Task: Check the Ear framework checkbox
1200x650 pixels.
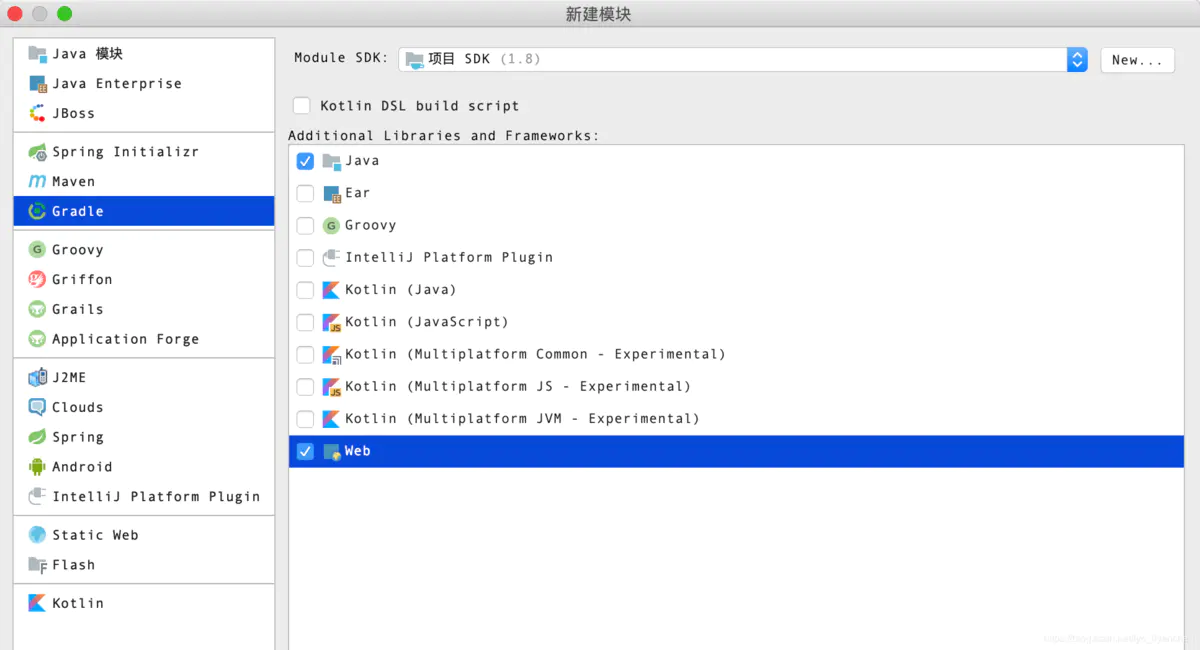Action: (x=305, y=193)
